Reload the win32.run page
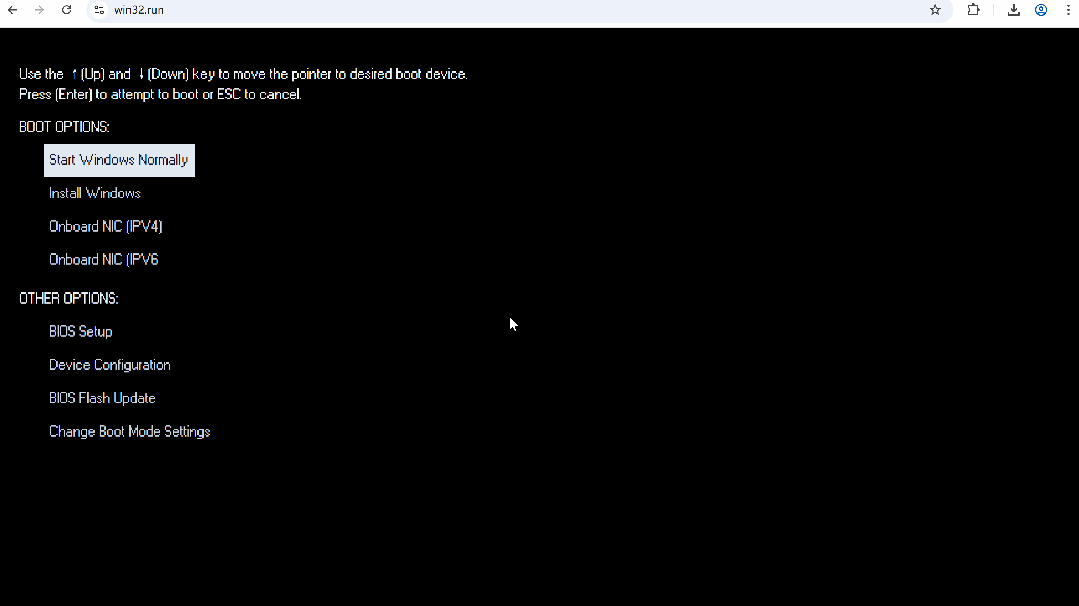The height and width of the screenshot is (606, 1079). [66, 10]
